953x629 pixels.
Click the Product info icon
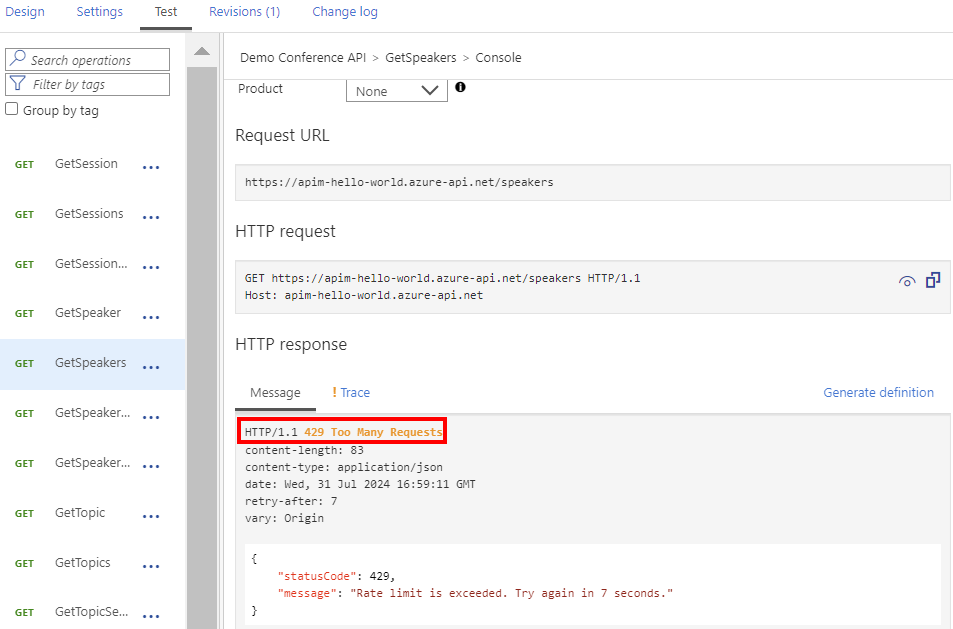click(460, 88)
